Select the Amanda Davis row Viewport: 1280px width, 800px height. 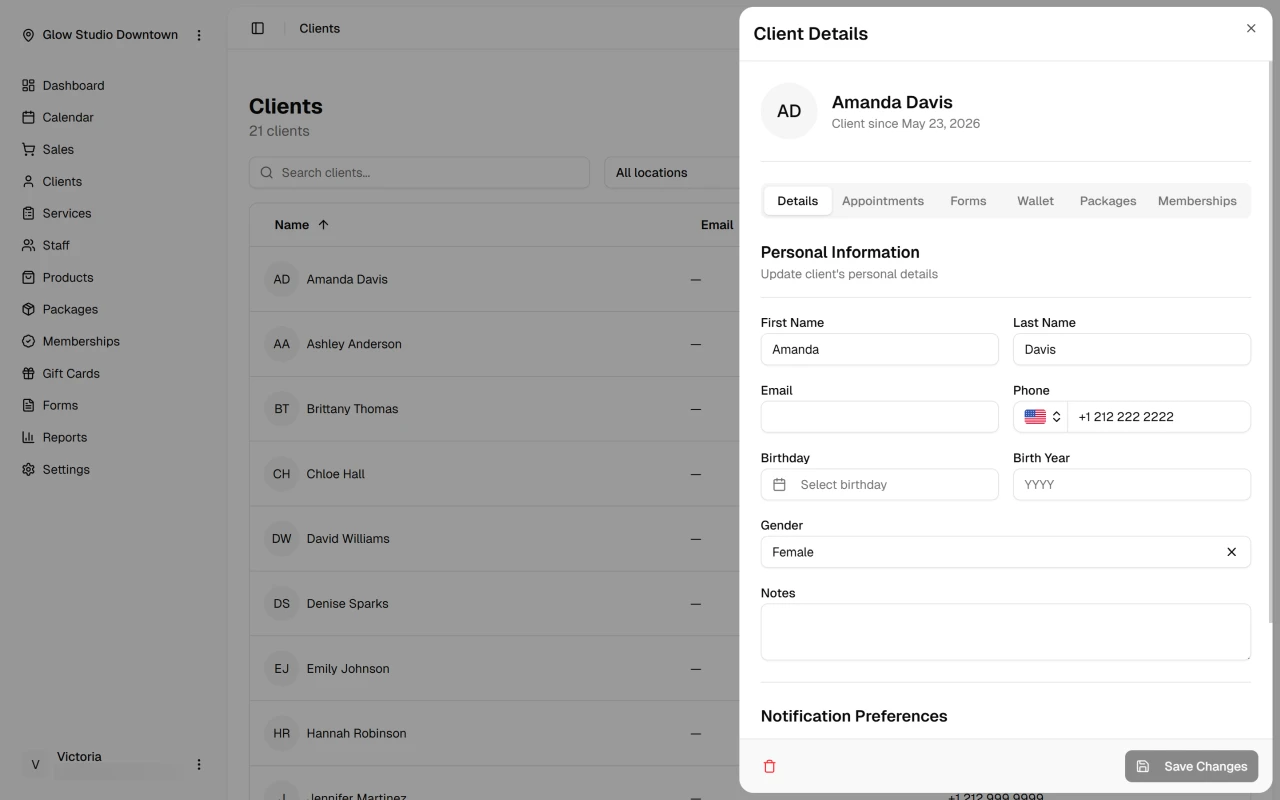pyautogui.click(x=494, y=279)
